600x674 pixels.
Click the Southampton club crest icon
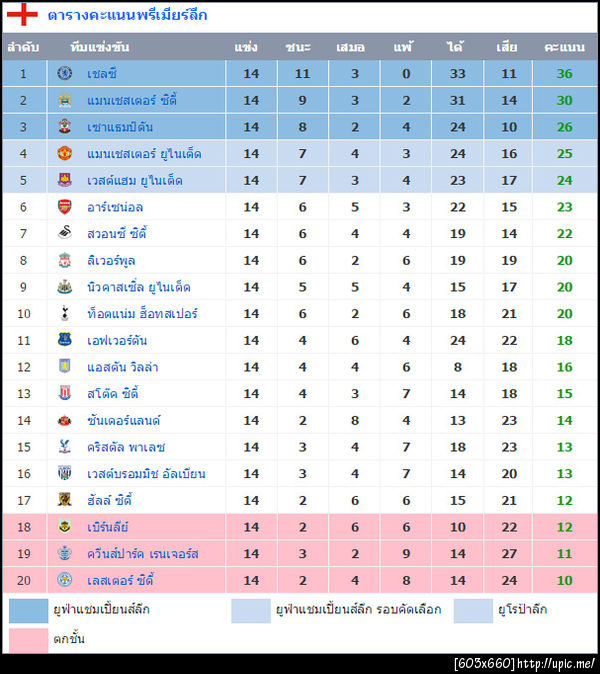click(65, 127)
